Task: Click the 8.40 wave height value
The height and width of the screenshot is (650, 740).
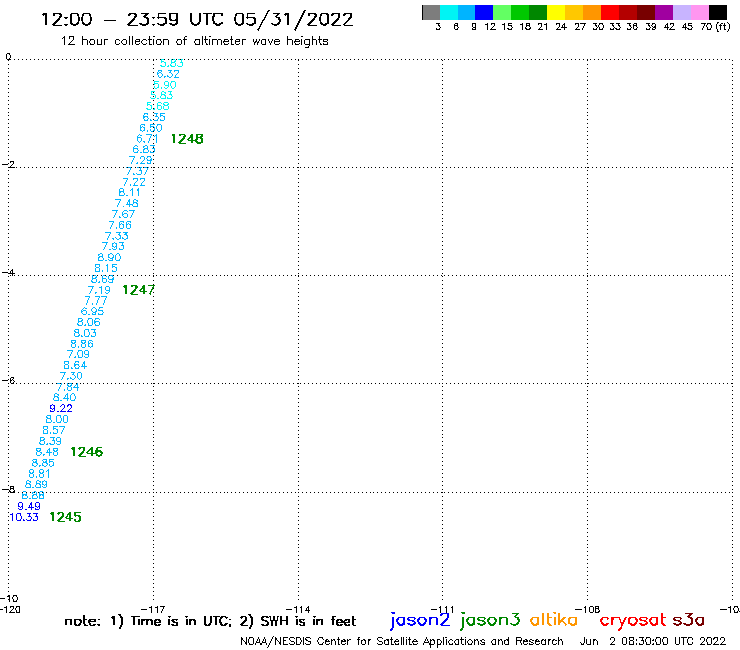Action: (64, 397)
